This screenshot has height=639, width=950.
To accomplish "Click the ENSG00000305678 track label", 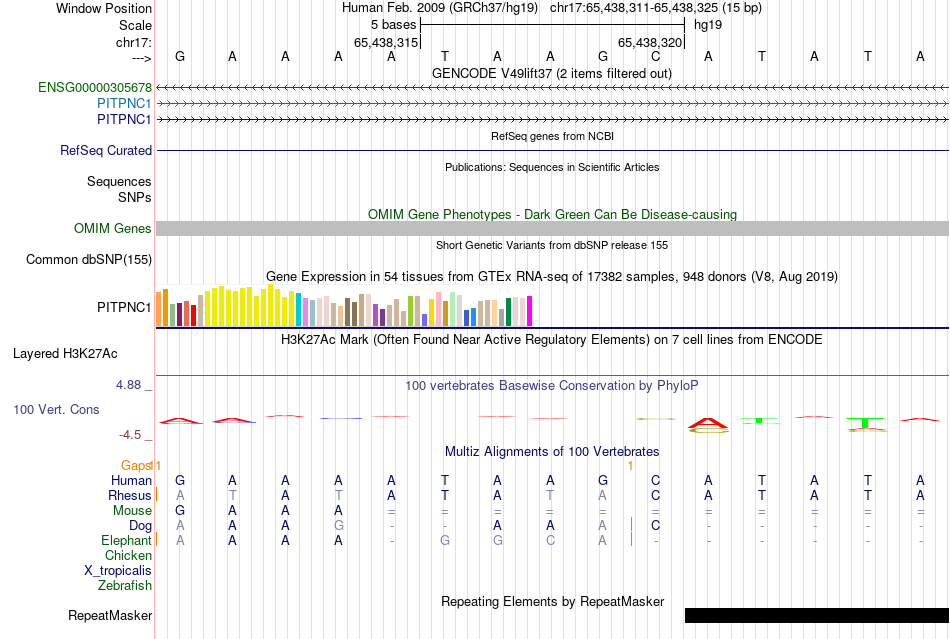I will (95, 87).
